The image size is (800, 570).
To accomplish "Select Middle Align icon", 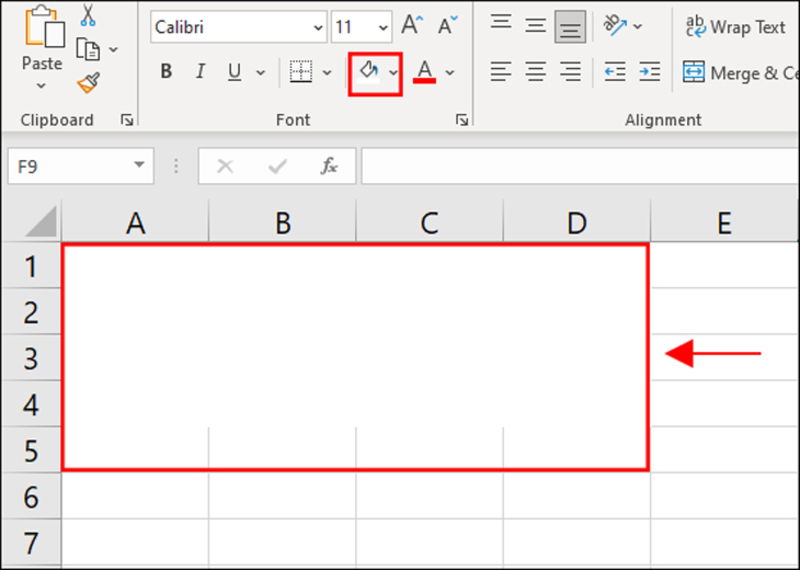I will coord(535,26).
